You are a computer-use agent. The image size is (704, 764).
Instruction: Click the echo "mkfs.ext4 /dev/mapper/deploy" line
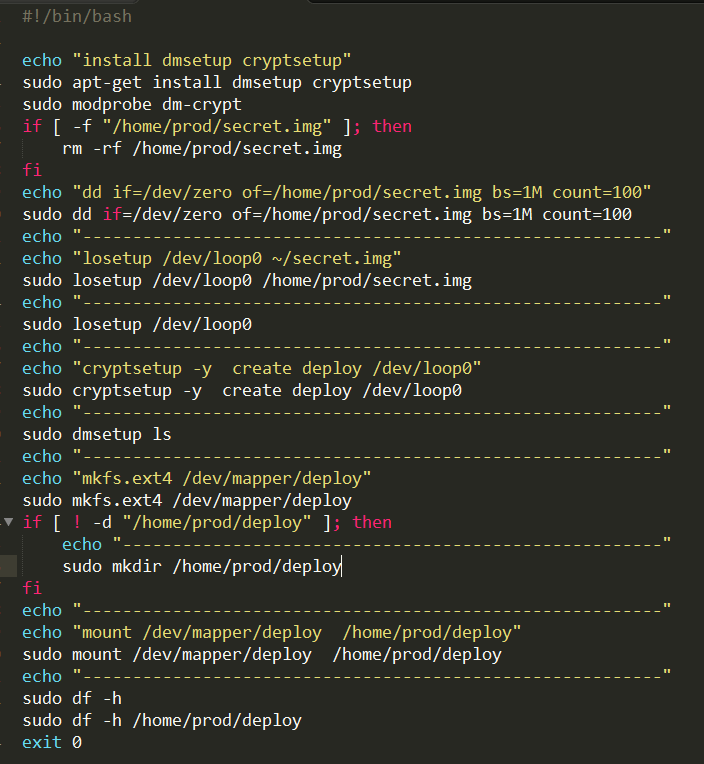coord(197,478)
